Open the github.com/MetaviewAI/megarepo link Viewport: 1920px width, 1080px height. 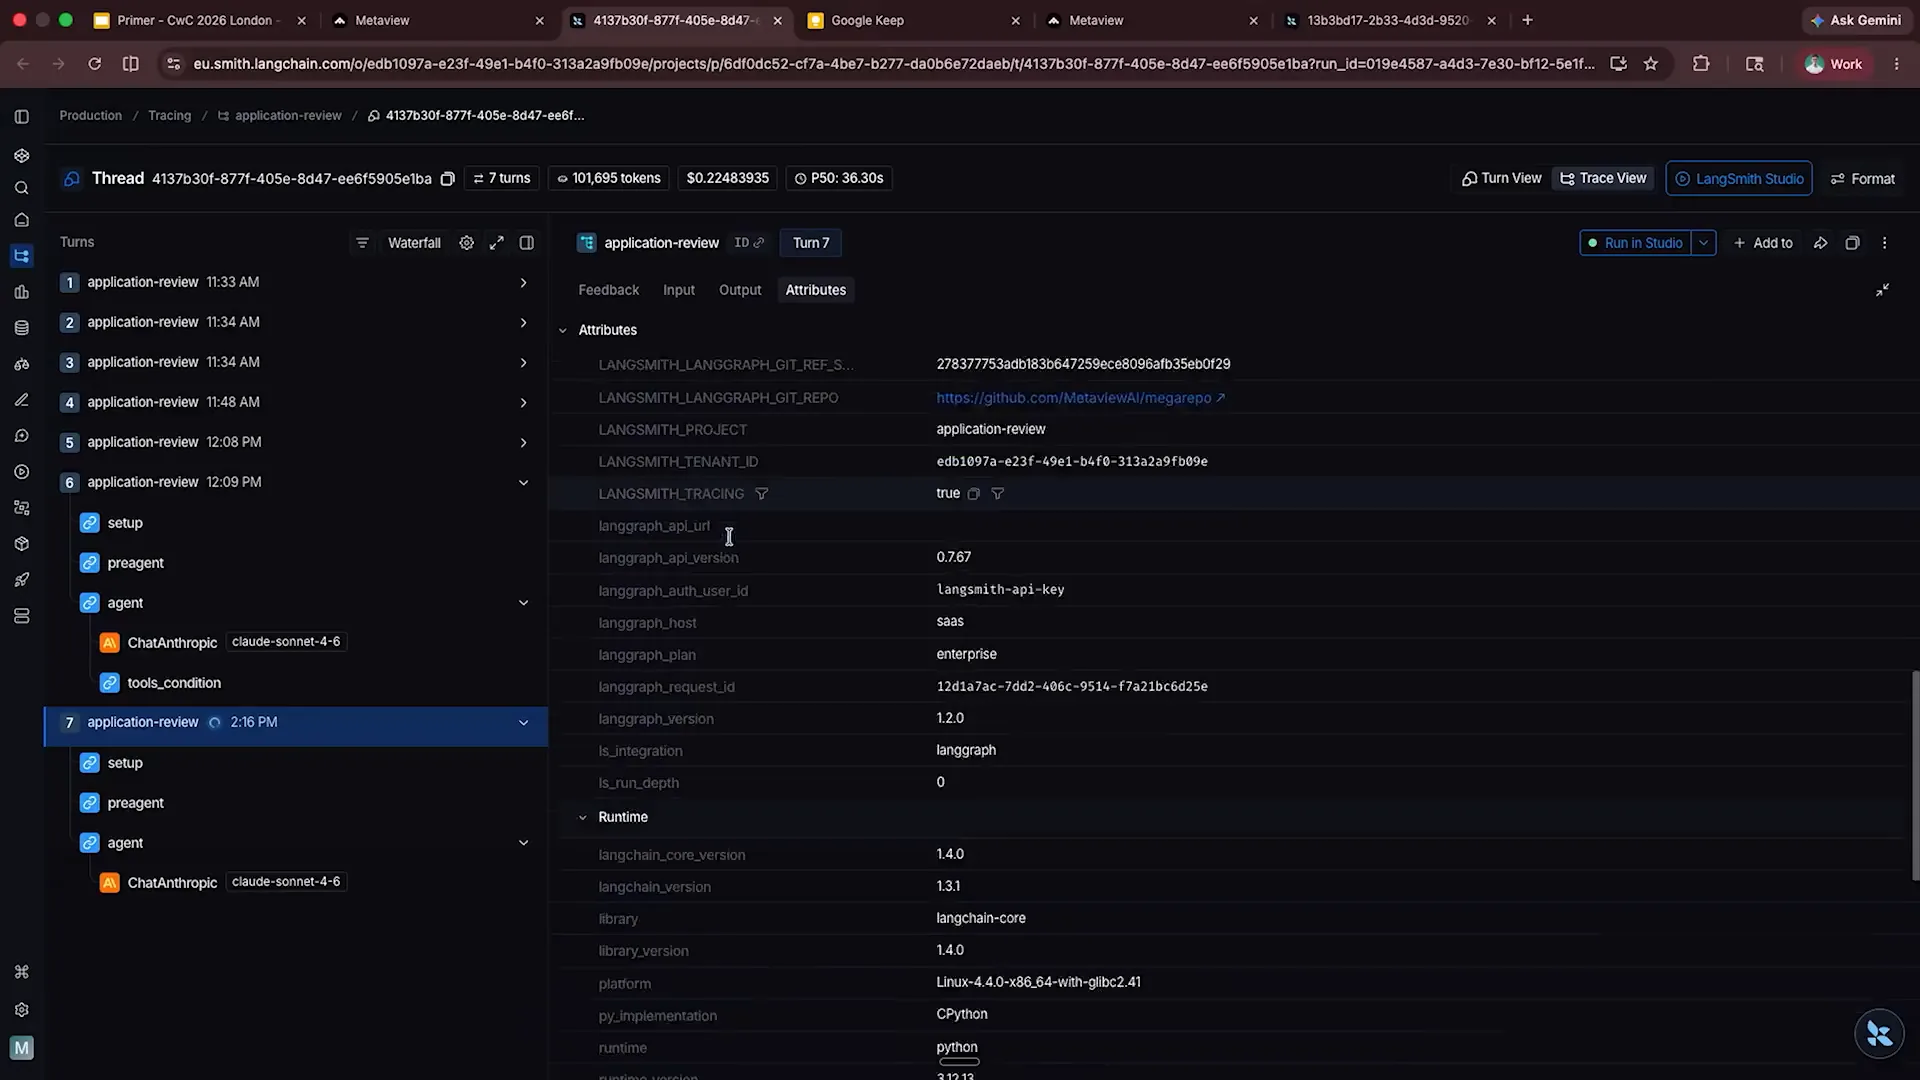[1080, 398]
